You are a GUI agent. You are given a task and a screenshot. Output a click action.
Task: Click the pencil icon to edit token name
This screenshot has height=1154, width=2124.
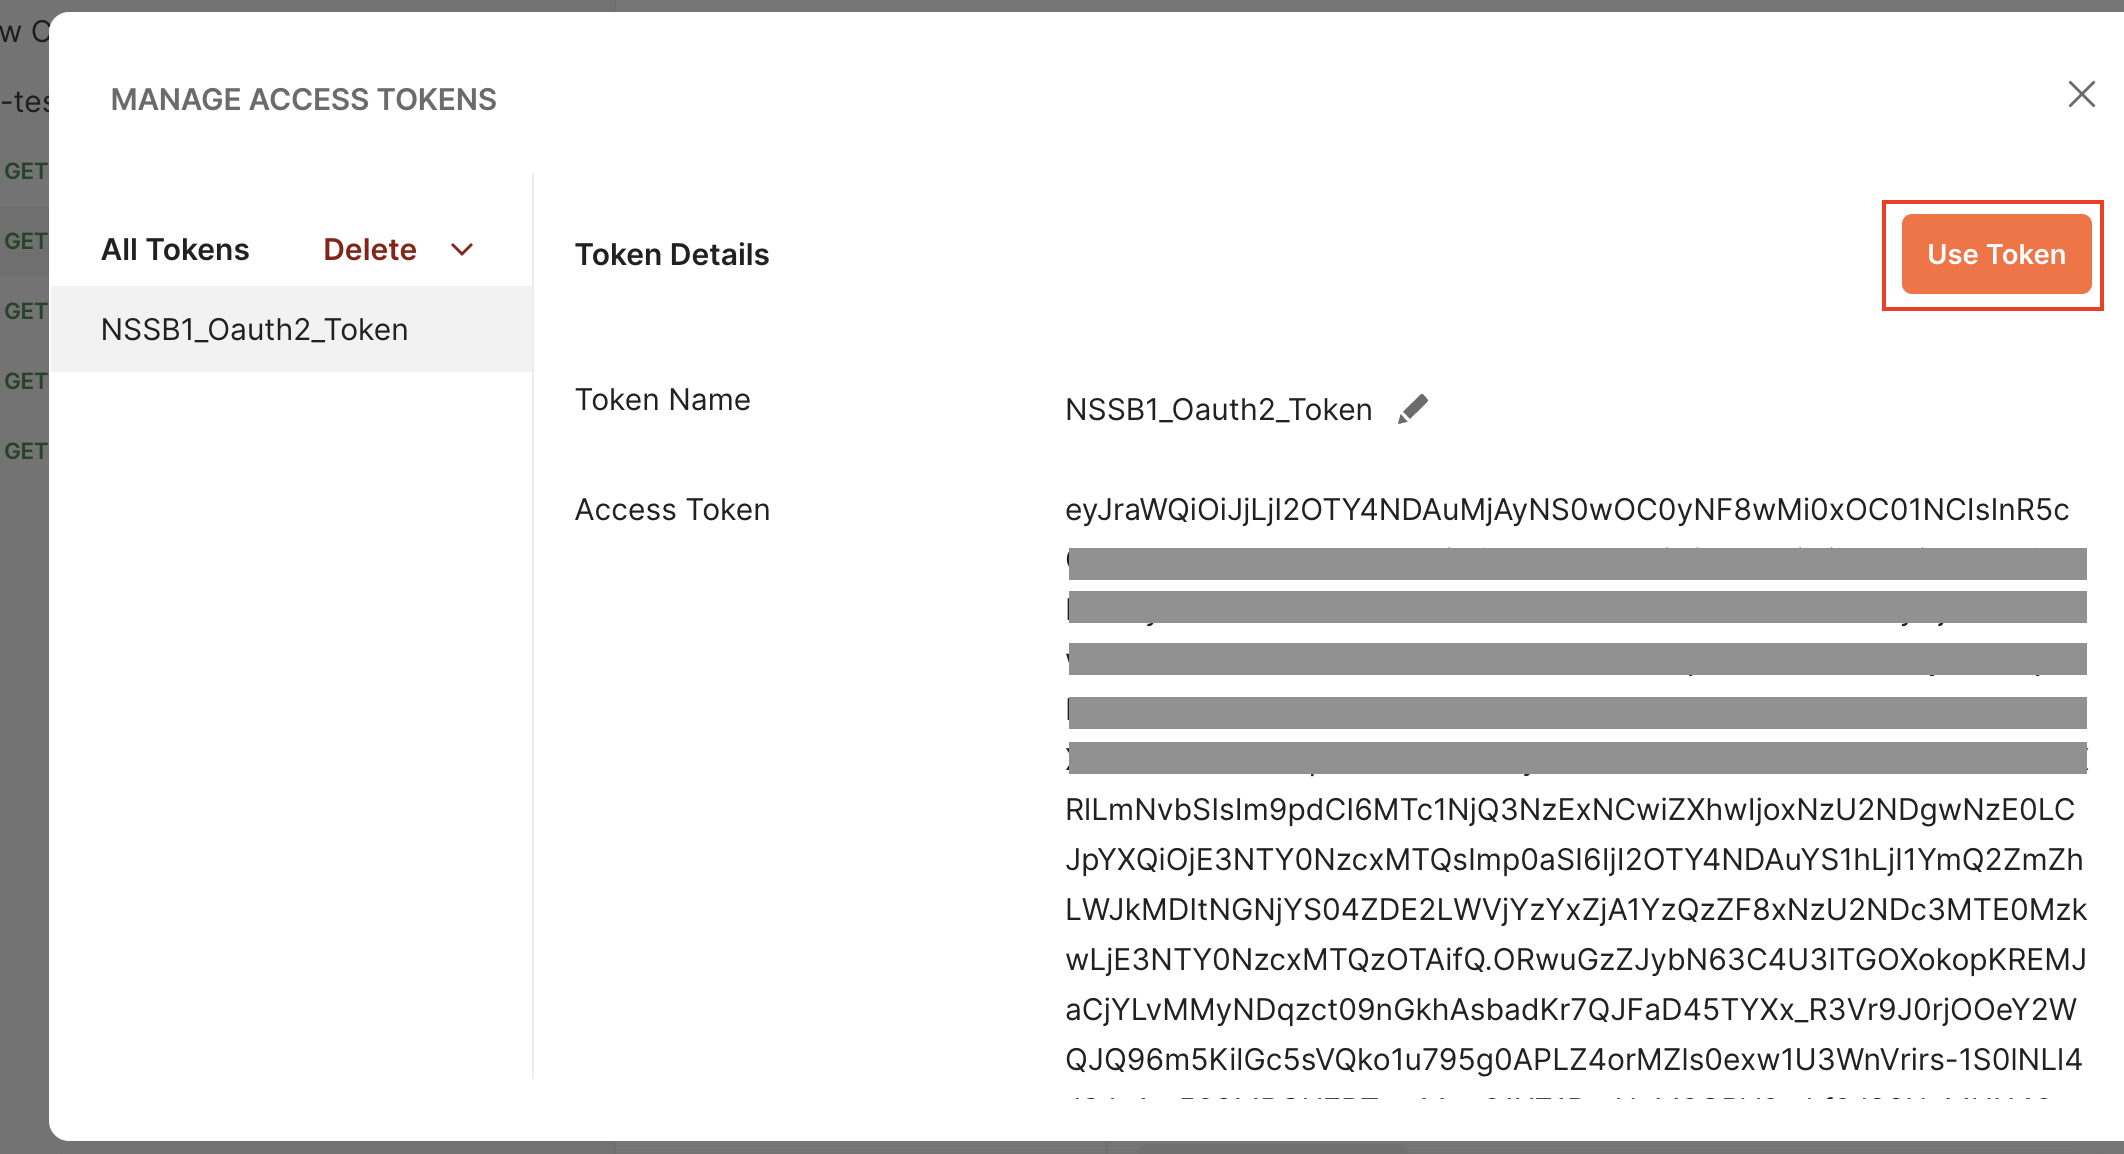(x=1413, y=409)
